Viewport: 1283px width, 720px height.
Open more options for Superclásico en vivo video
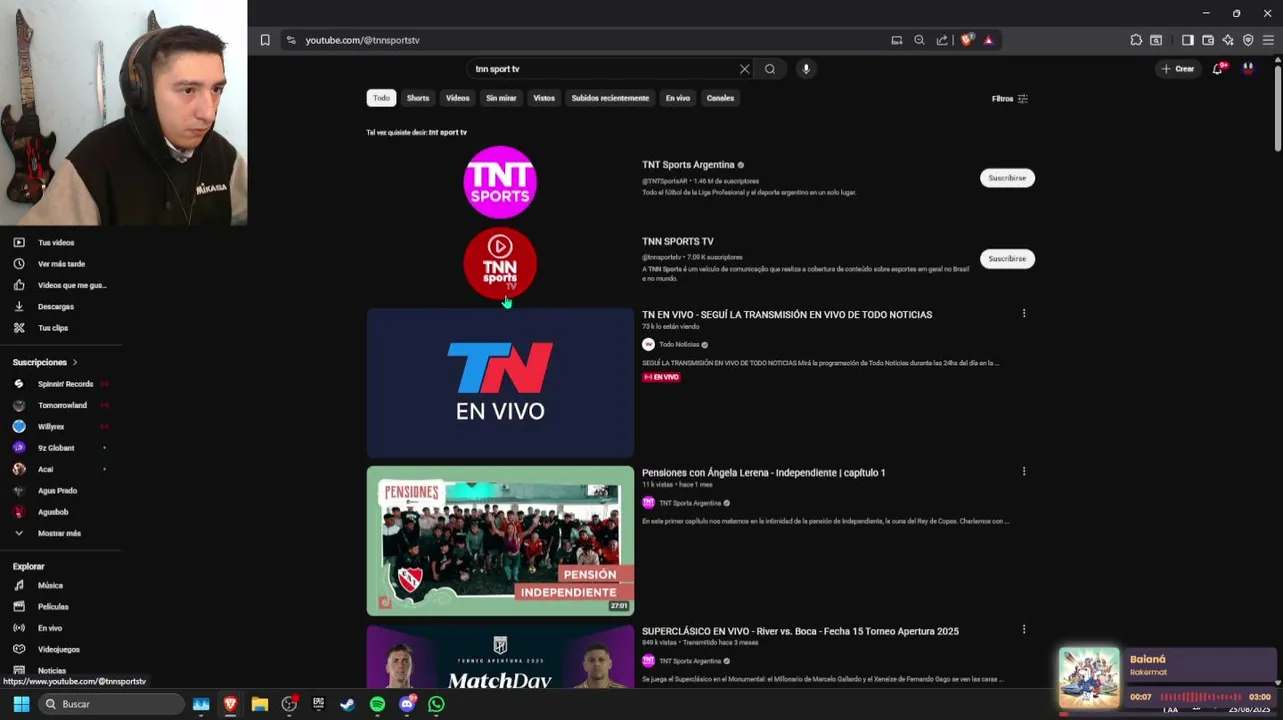tap(1024, 630)
